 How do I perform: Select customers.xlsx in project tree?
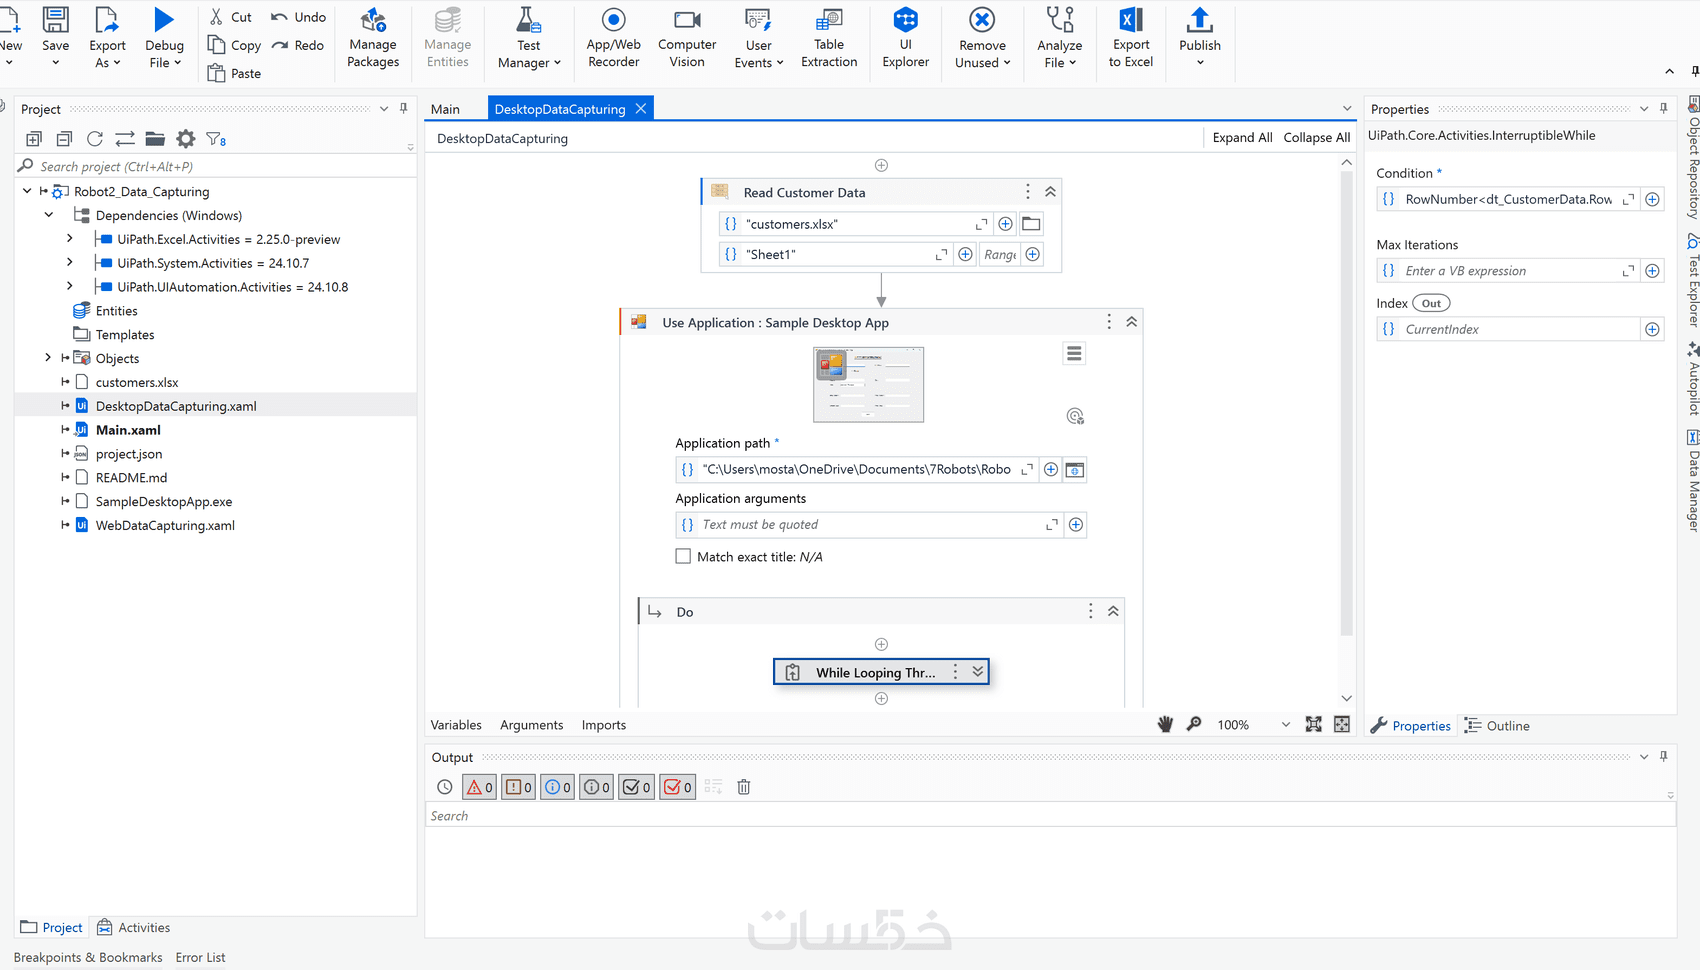(x=137, y=382)
